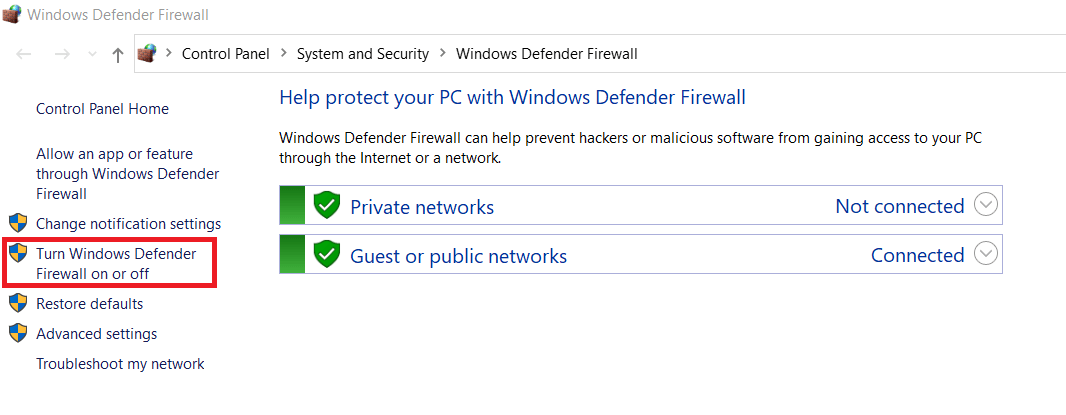This screenshot has height=415, width=1066.
Task: Click the green shield beside Guest or public networks
Action: pyautogui.click(x=326, y=255)
